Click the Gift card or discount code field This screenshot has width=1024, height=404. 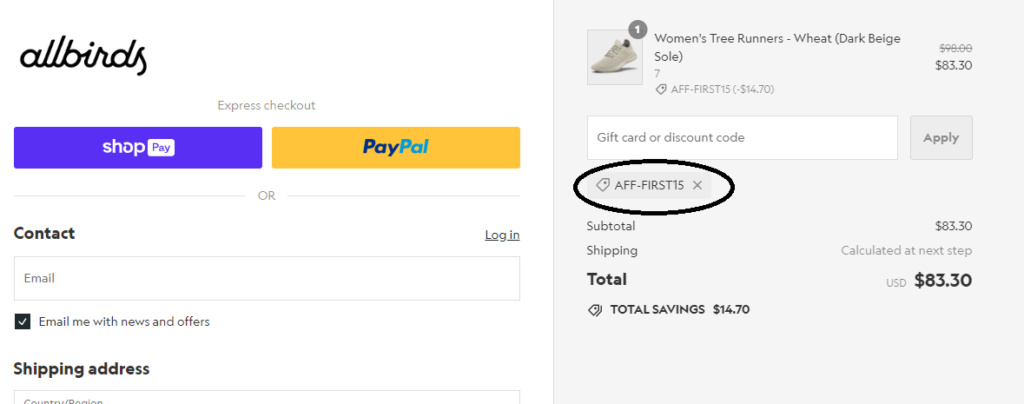tap(742, 138)
